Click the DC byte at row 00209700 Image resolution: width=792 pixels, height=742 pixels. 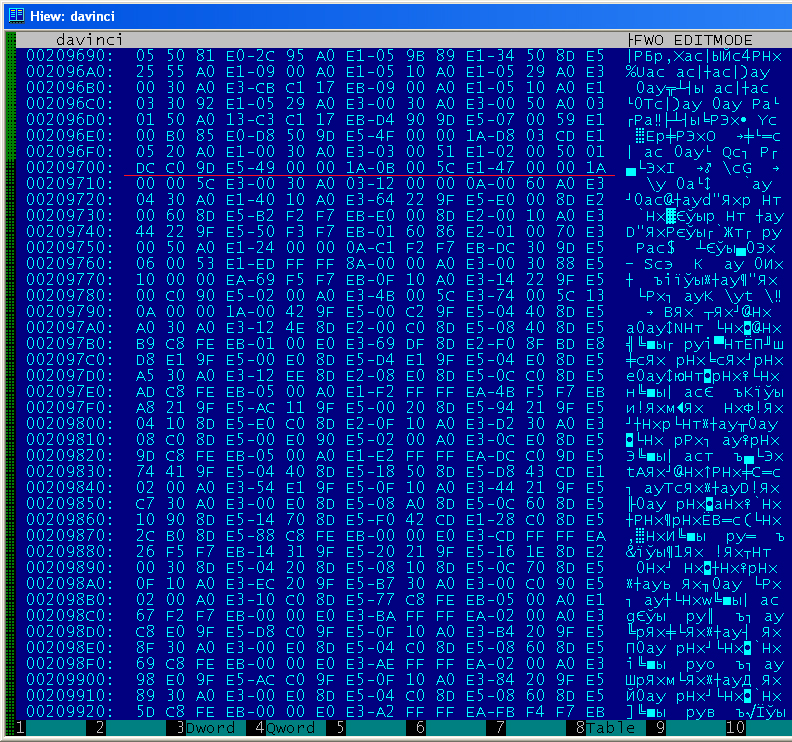(x=146, y=169)
